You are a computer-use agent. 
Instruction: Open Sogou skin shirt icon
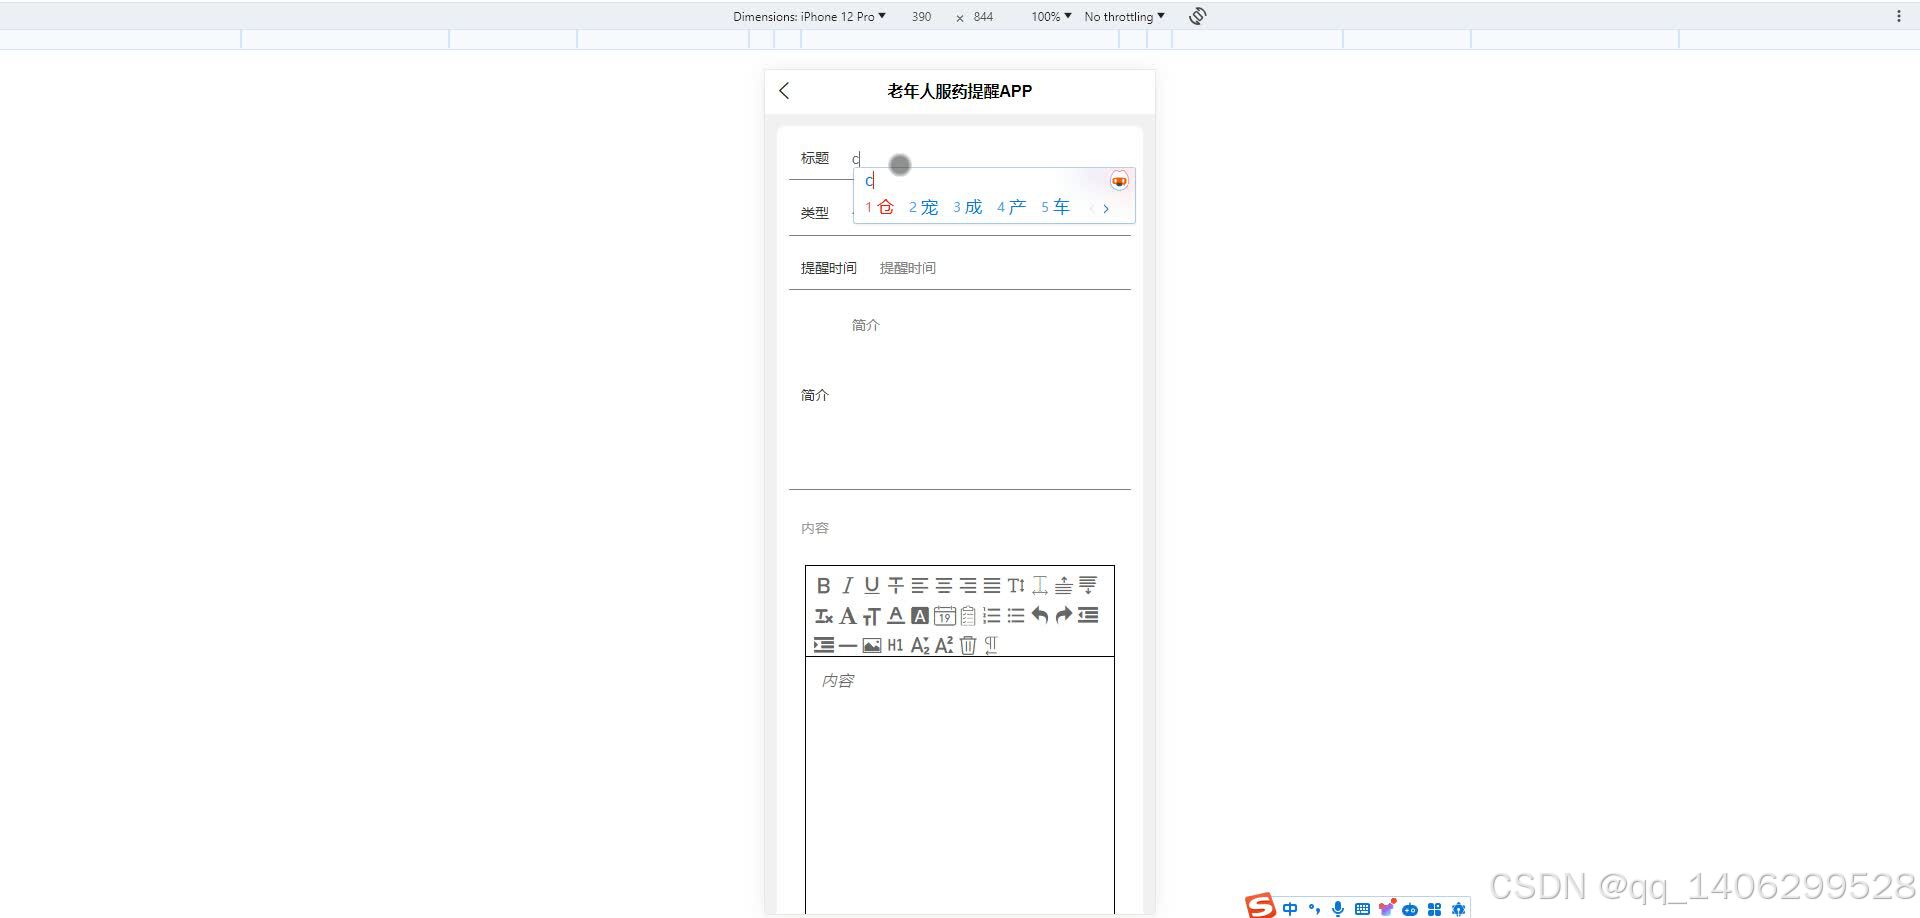tap(1386, 909)
